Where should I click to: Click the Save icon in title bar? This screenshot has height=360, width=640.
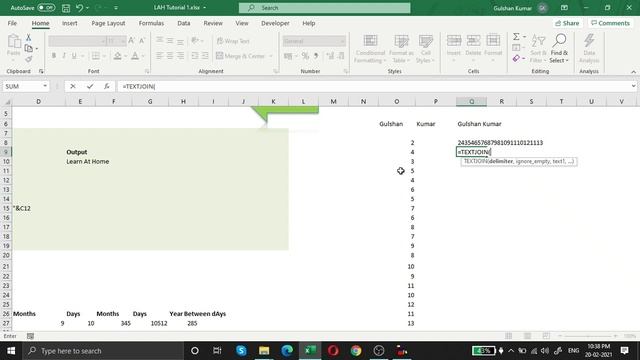[x=66, y=8]
